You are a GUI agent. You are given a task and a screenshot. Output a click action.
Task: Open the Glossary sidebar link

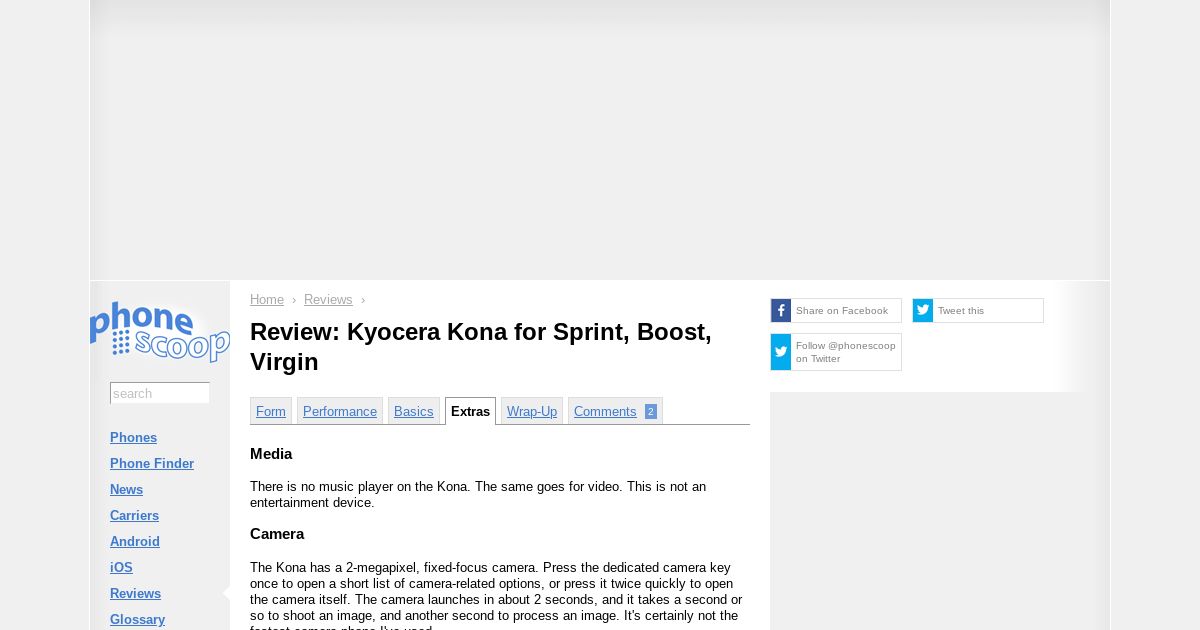click(137, 620)
